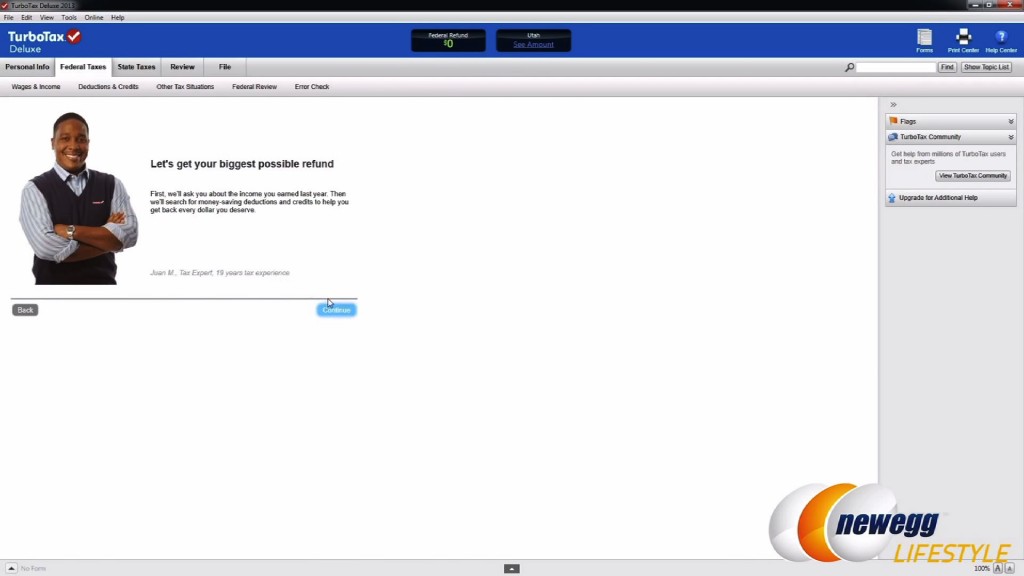The image size is (1024, 576).
Task: Click Show Topic List
Action: 986,67
